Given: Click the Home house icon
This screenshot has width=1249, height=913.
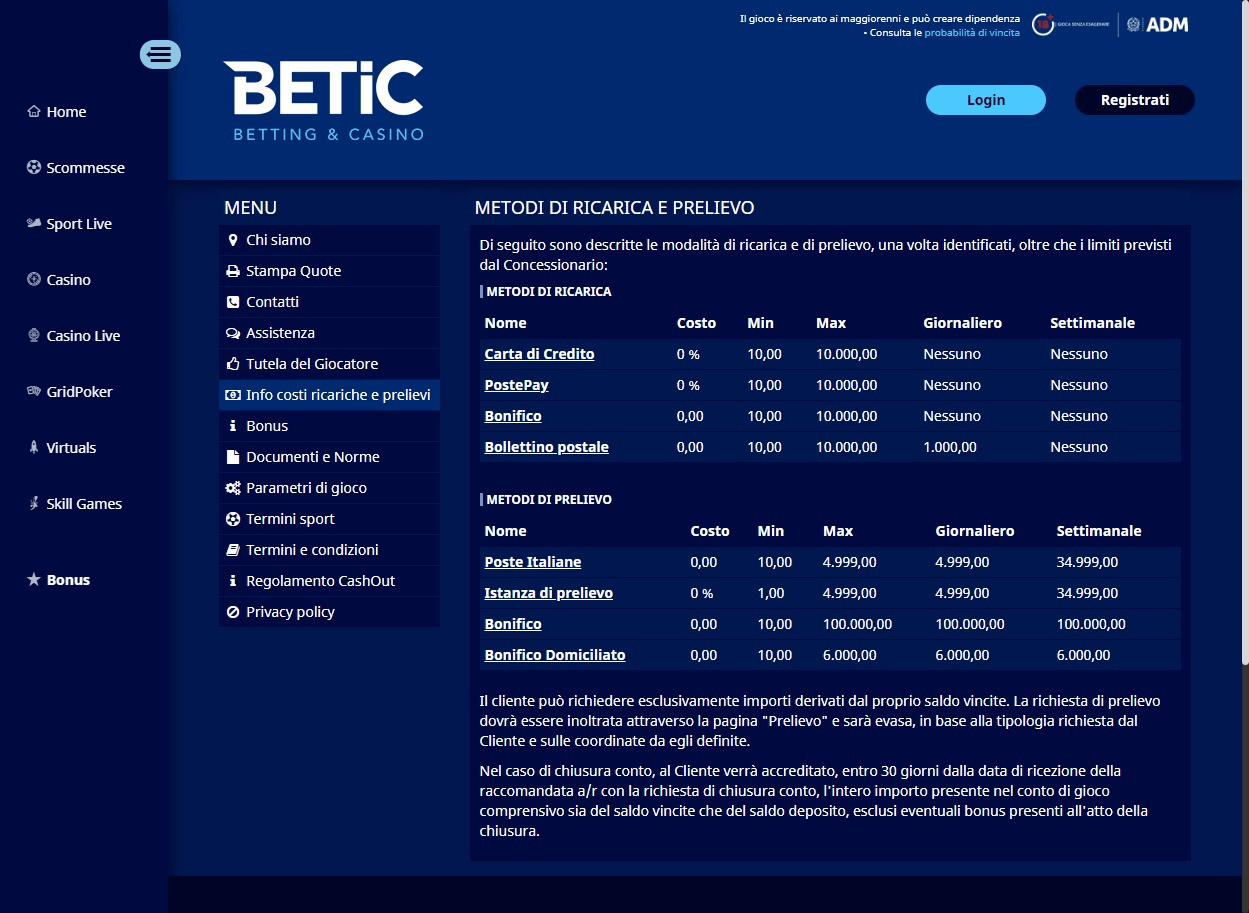Looking at the screenshot, I should point(34,112).
